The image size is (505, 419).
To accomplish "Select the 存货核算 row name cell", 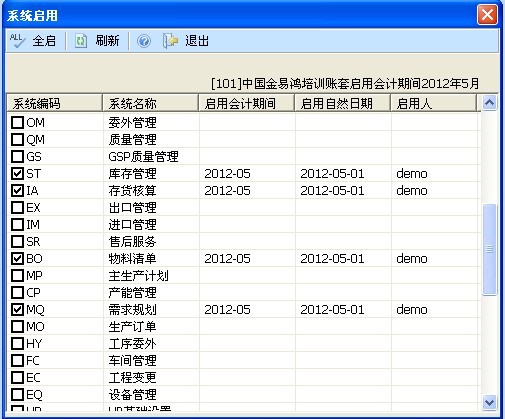I will pos(151,190).
